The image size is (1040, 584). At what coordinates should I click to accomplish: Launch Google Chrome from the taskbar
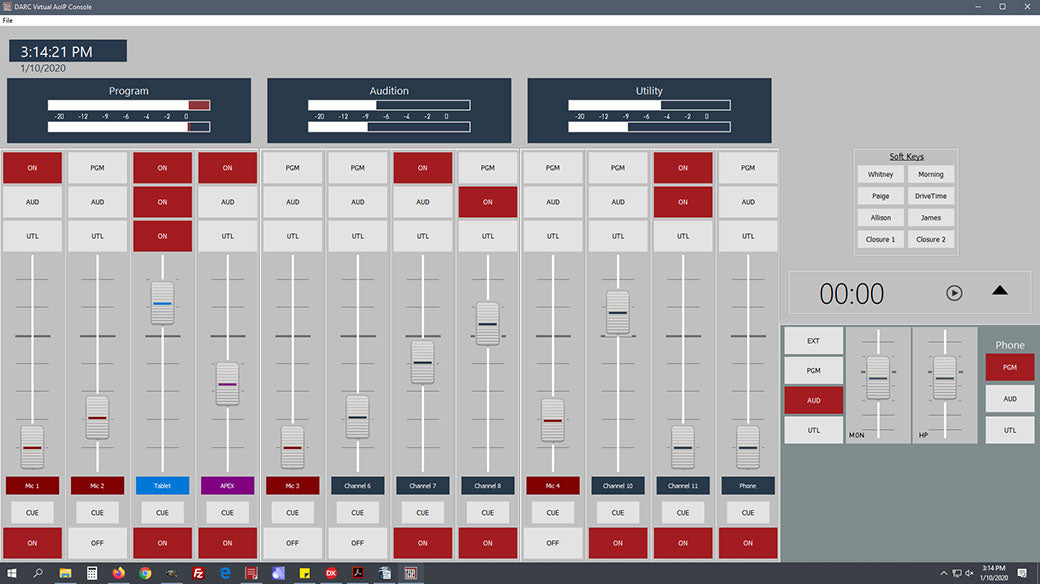(x=145, y=573)
